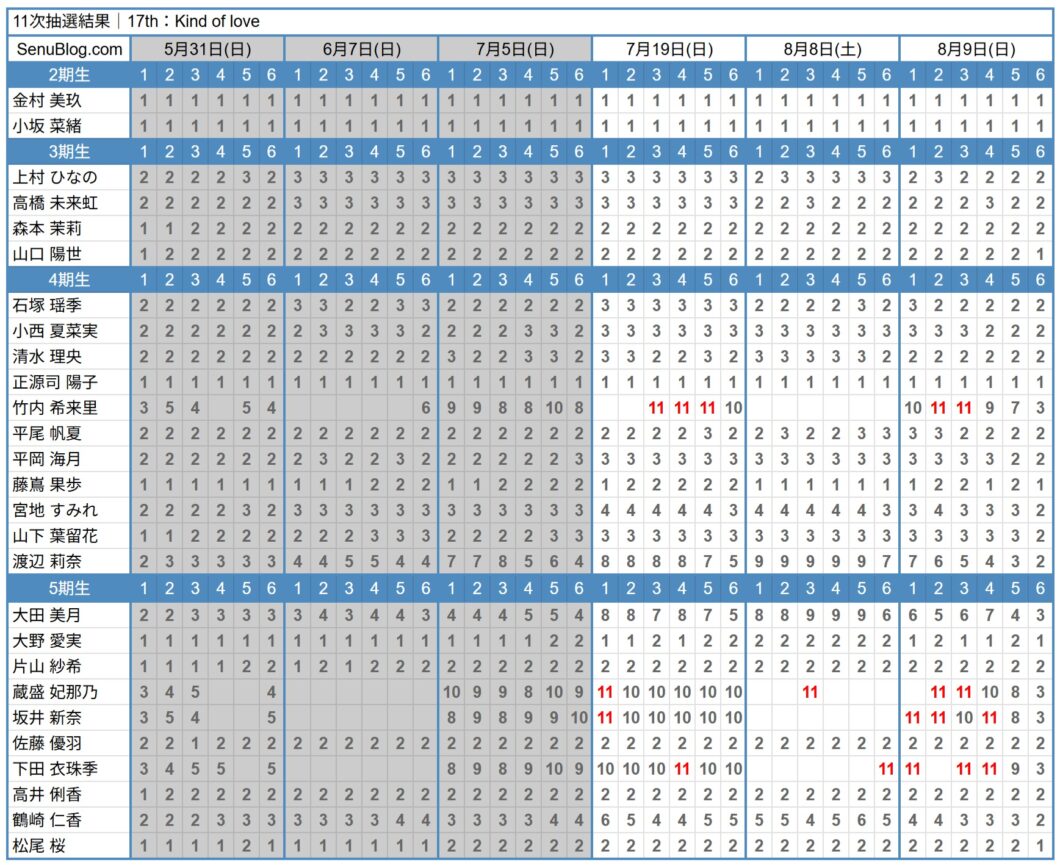Click the 2期生 section header
Screen dimensions: 1060x865
(x=69, y=75)
